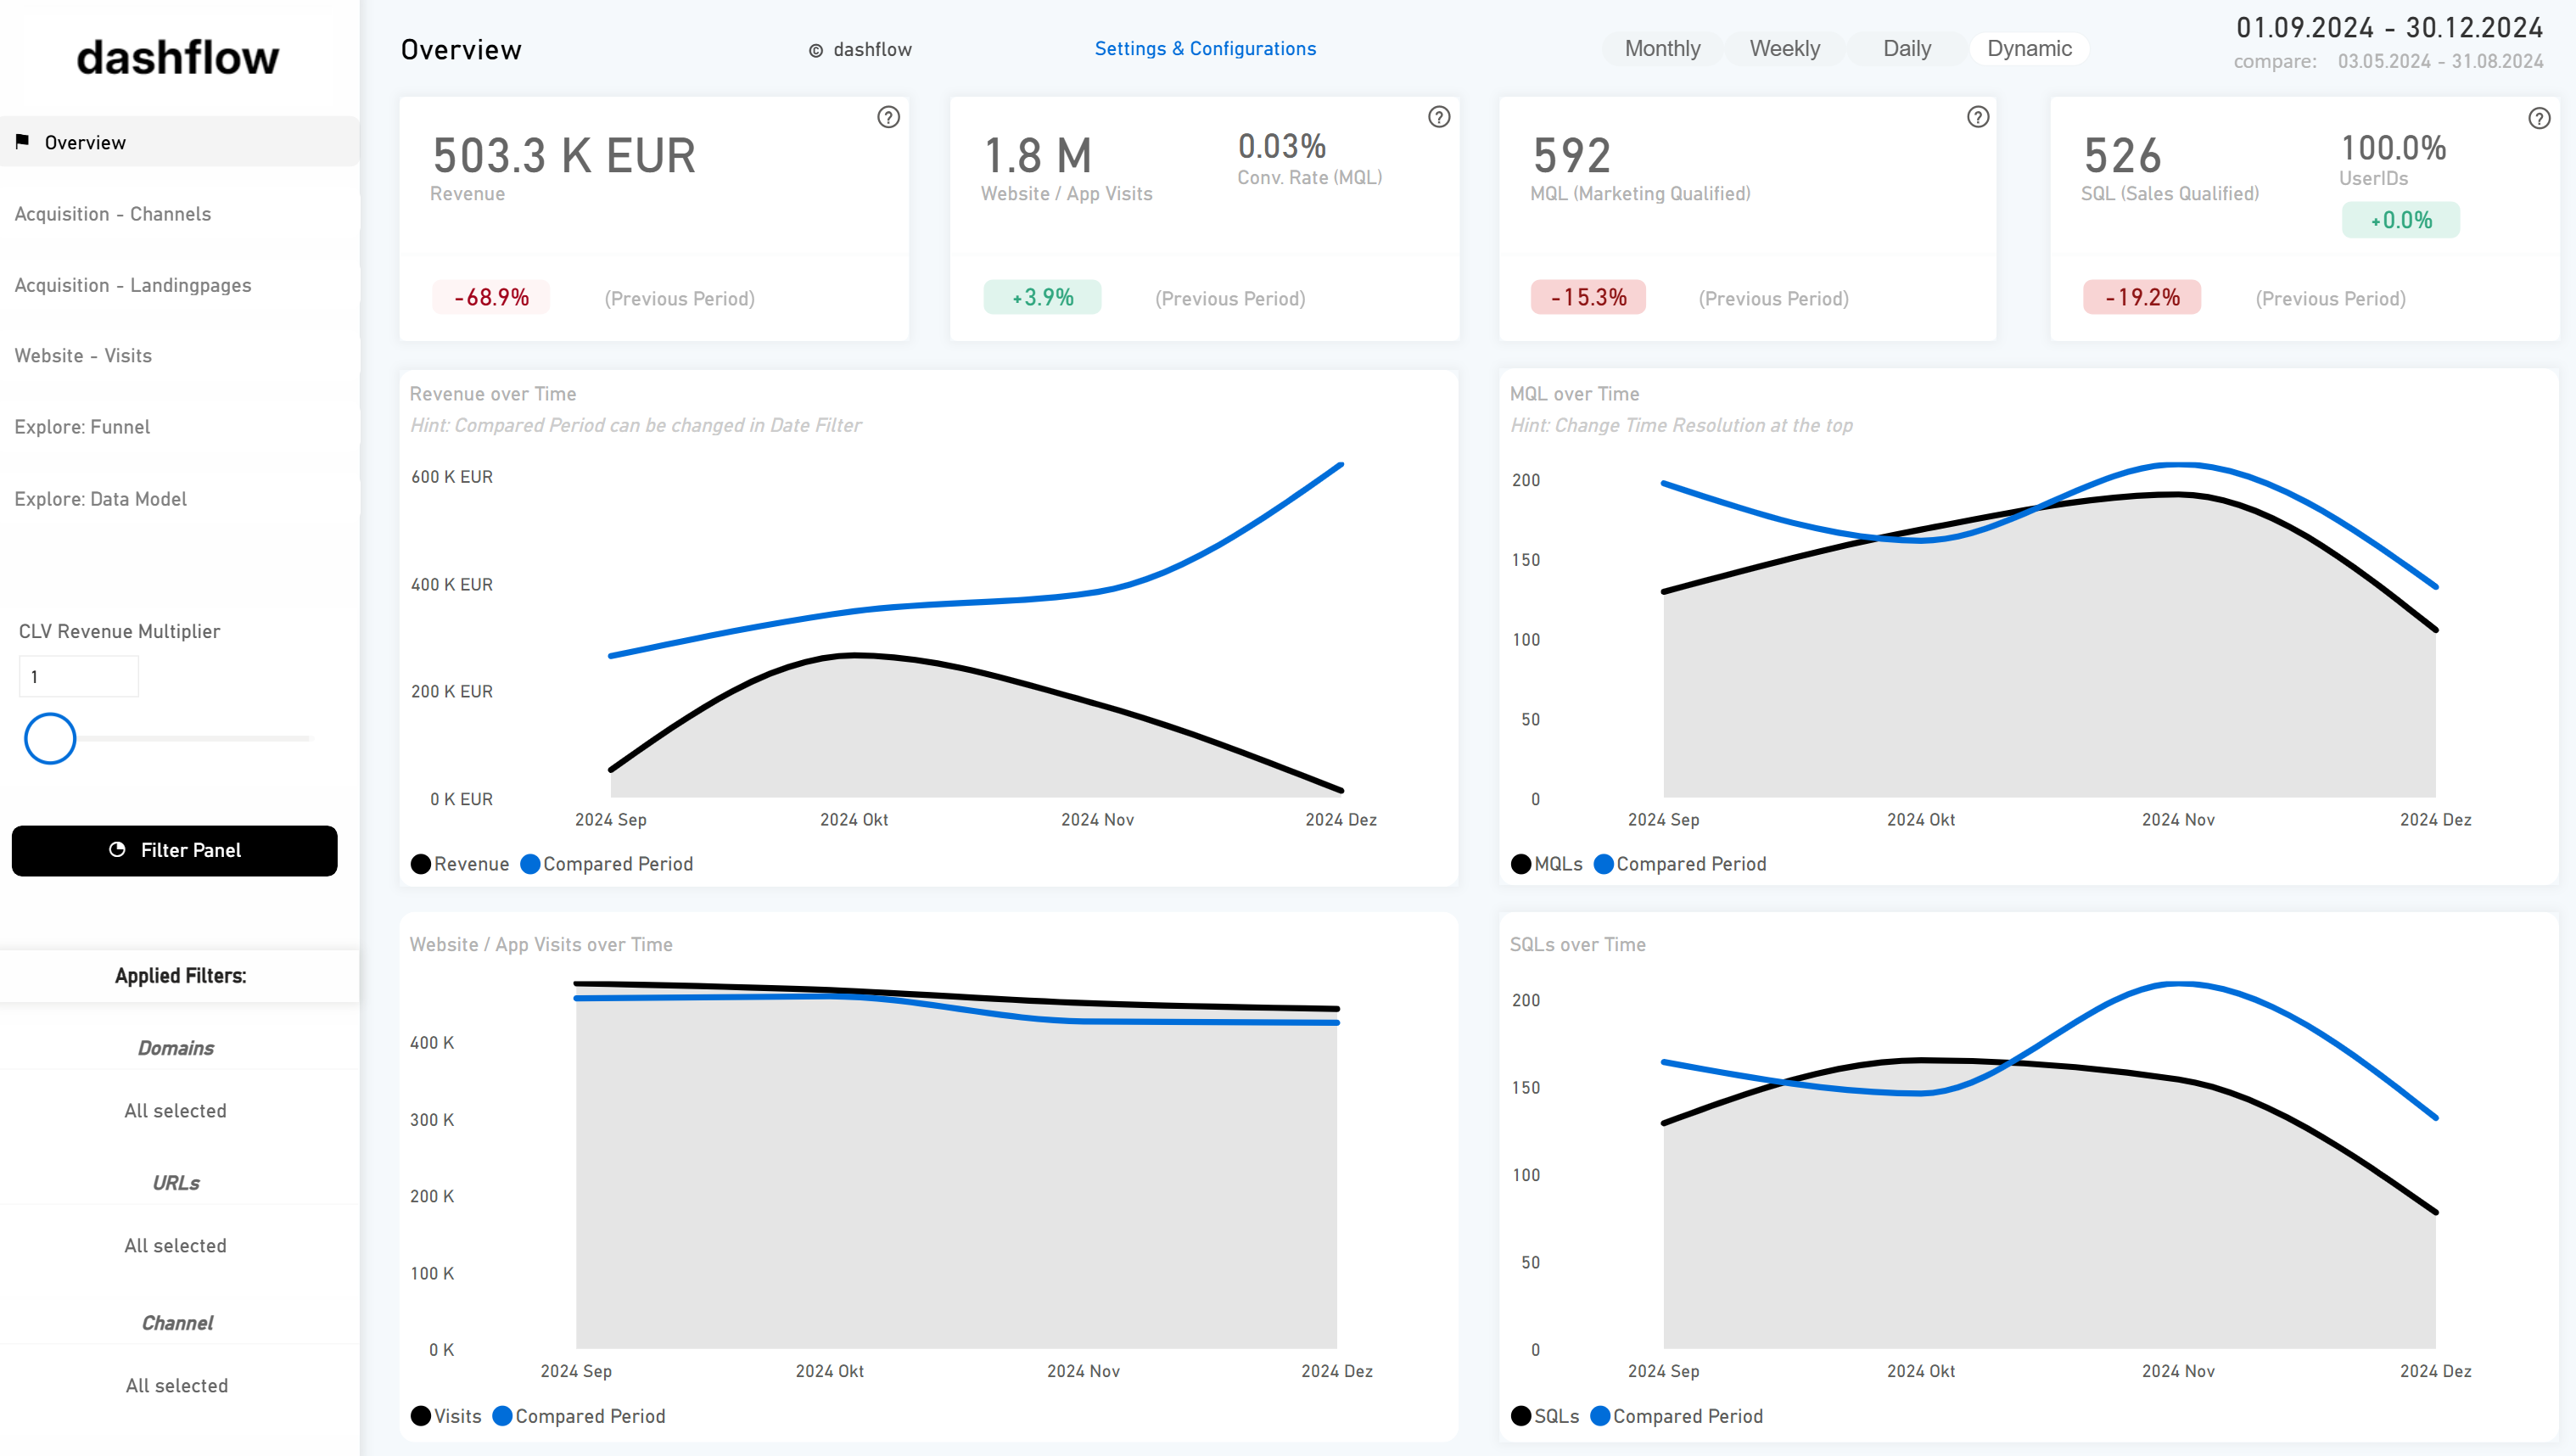Open the date range 01.09.2024 - 30.12.2024 filter
The width and height of the screenshot is (2576, 1456).
point(2389,27)
